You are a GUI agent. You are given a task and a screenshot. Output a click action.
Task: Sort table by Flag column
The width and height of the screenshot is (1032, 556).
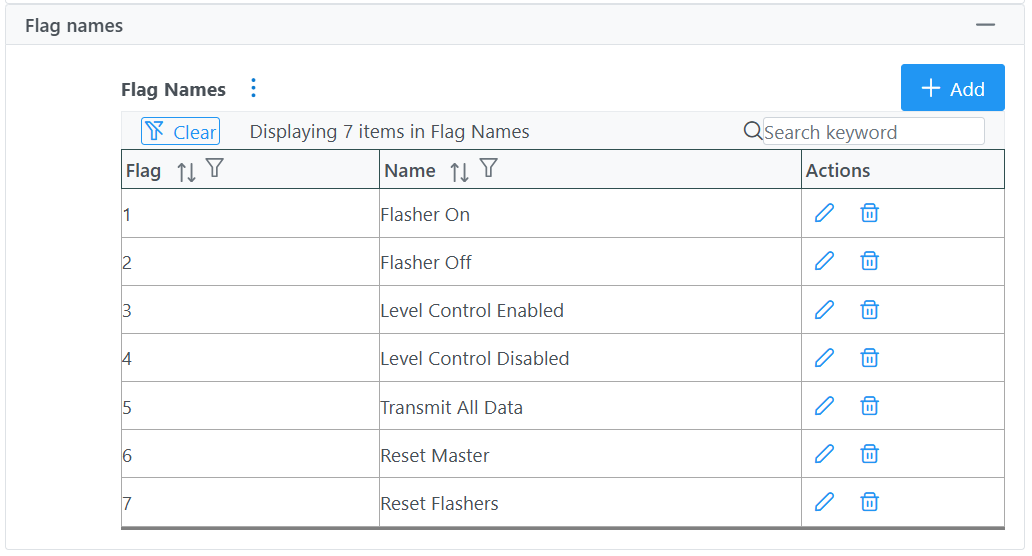click(x=186, y=172)
